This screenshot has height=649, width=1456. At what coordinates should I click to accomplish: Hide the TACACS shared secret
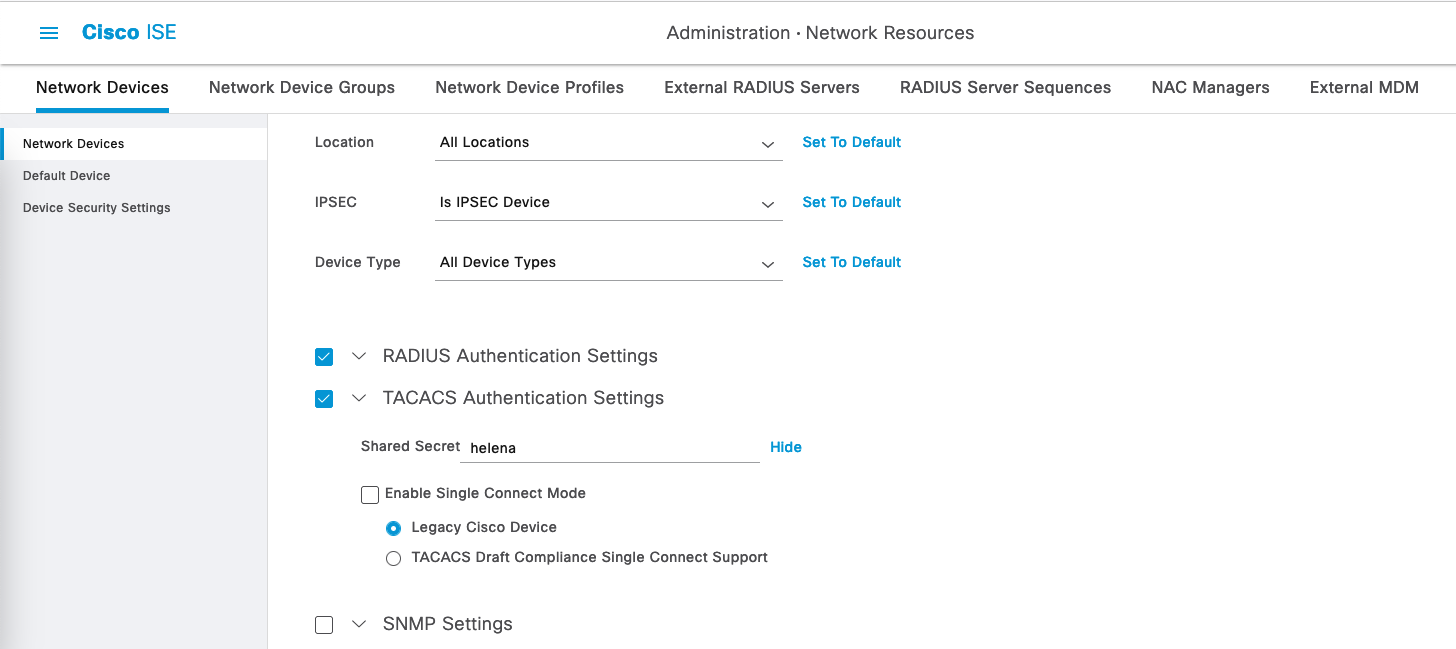coord(785,447)
